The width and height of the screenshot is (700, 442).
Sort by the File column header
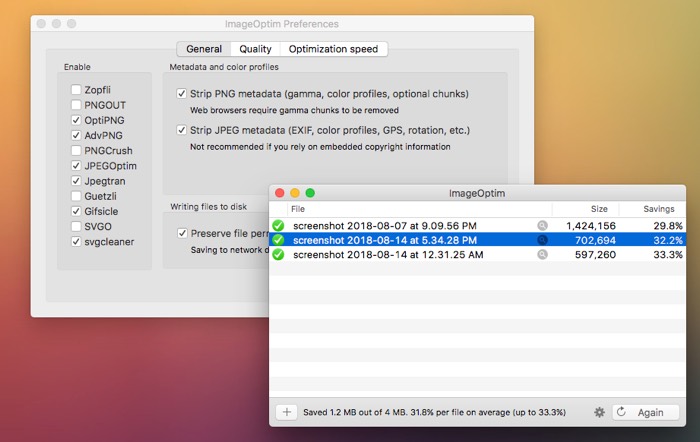pos(420,209)
